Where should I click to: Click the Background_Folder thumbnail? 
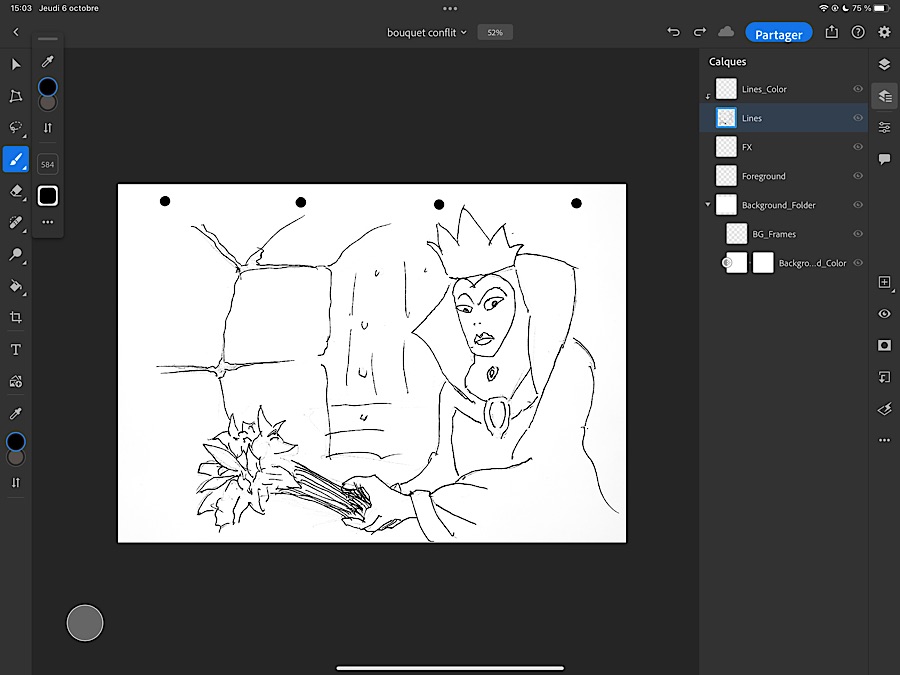[726, 205]
